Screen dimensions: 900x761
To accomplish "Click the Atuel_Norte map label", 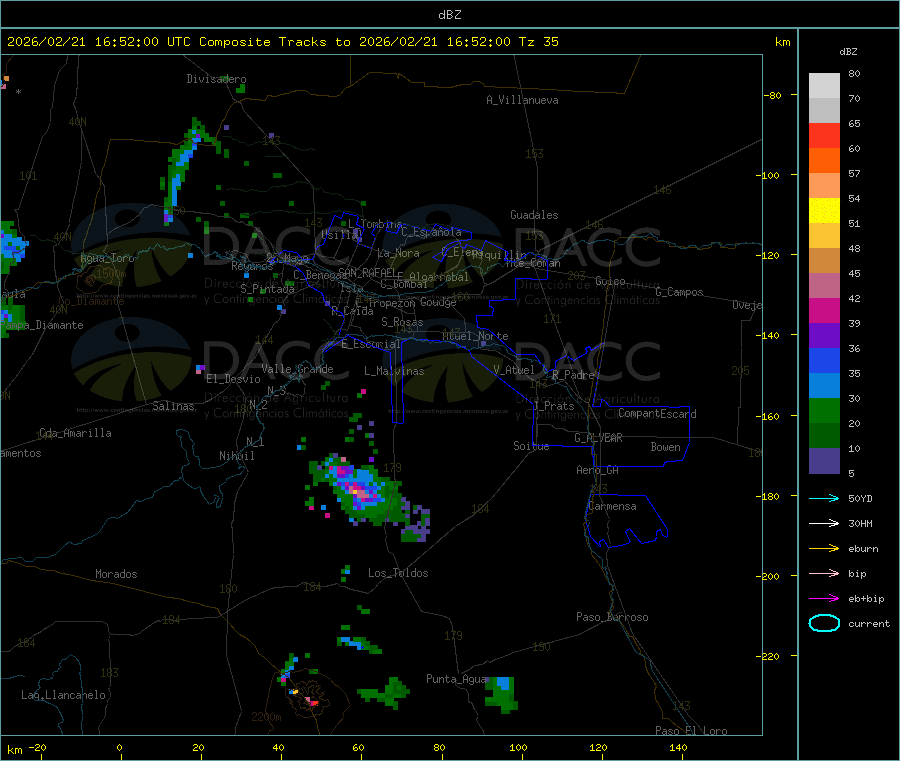I will click(x=475, y=336).
